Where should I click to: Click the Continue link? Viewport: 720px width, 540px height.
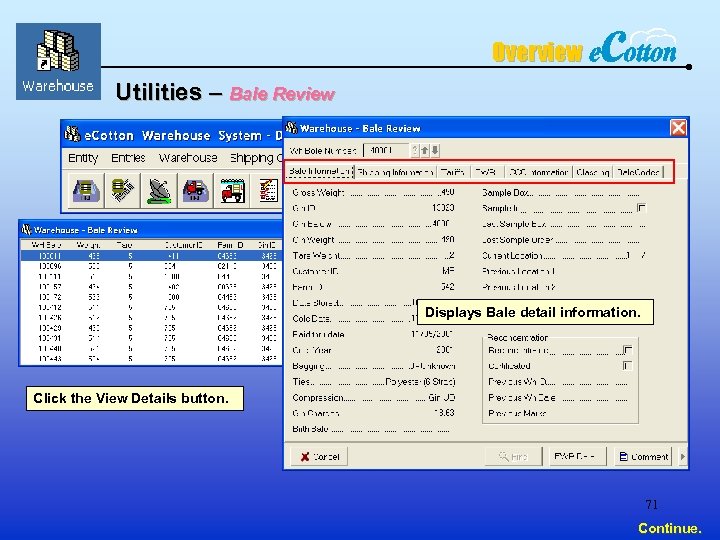tap(669, 528)
